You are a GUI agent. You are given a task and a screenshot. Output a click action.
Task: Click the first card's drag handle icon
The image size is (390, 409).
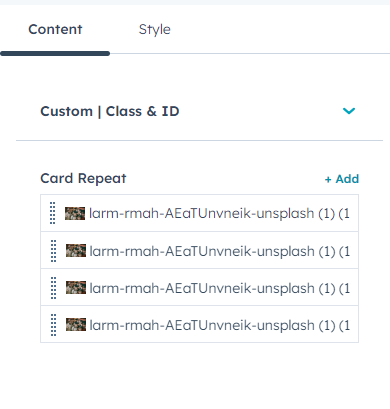click(x=52, y=213)
